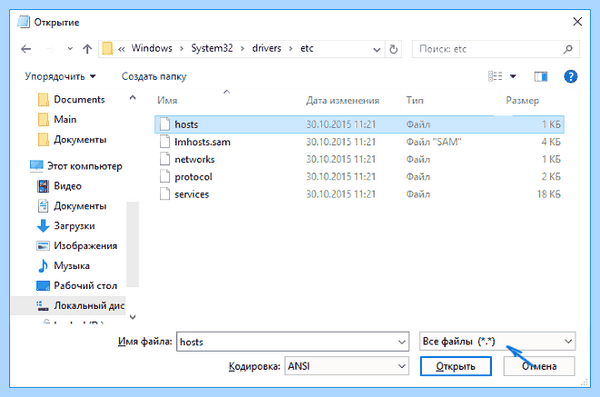Click Файл "SAM" type cell

[434, 142]
